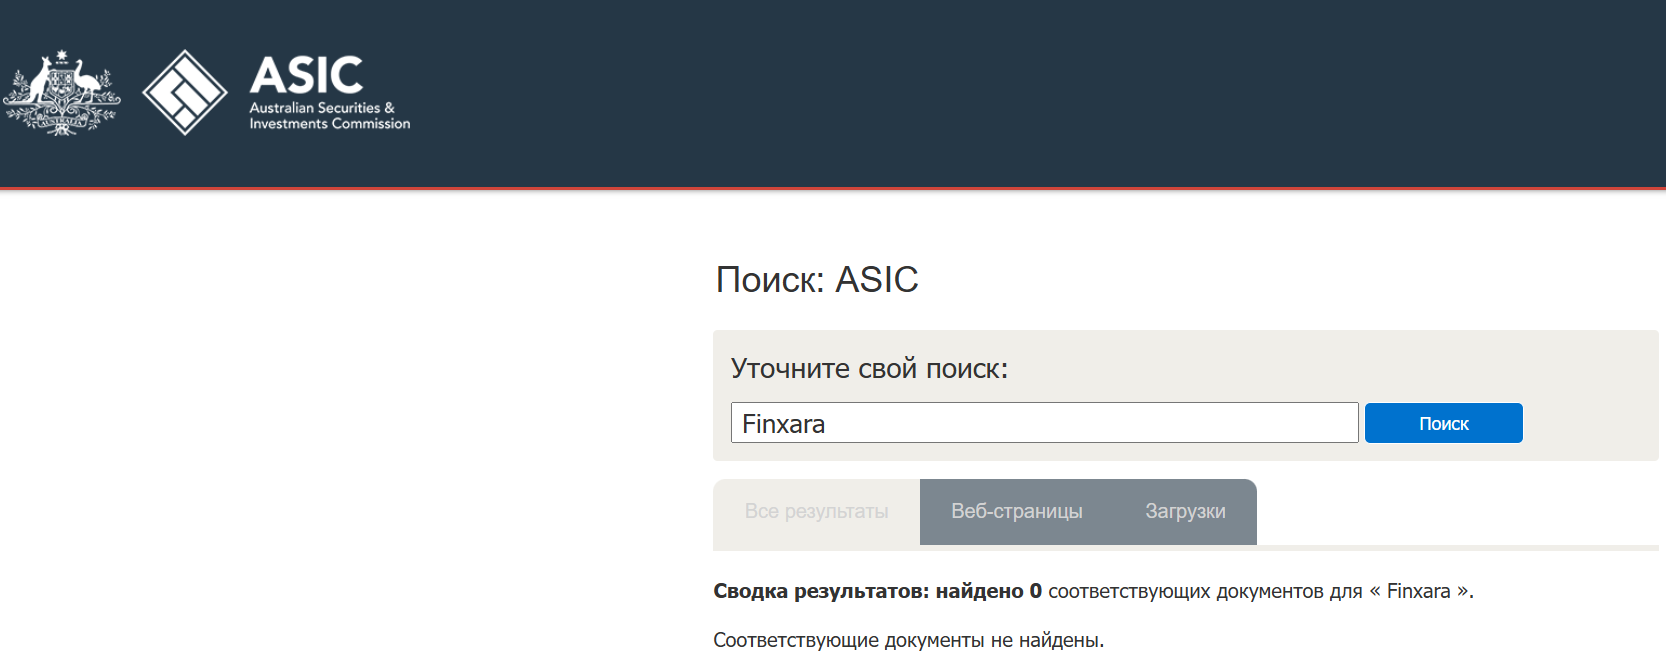The width and height of the screenshot is (1666, 670).
Task: Click the quoted Finxara term in summary
Action: pos(1418,591)
